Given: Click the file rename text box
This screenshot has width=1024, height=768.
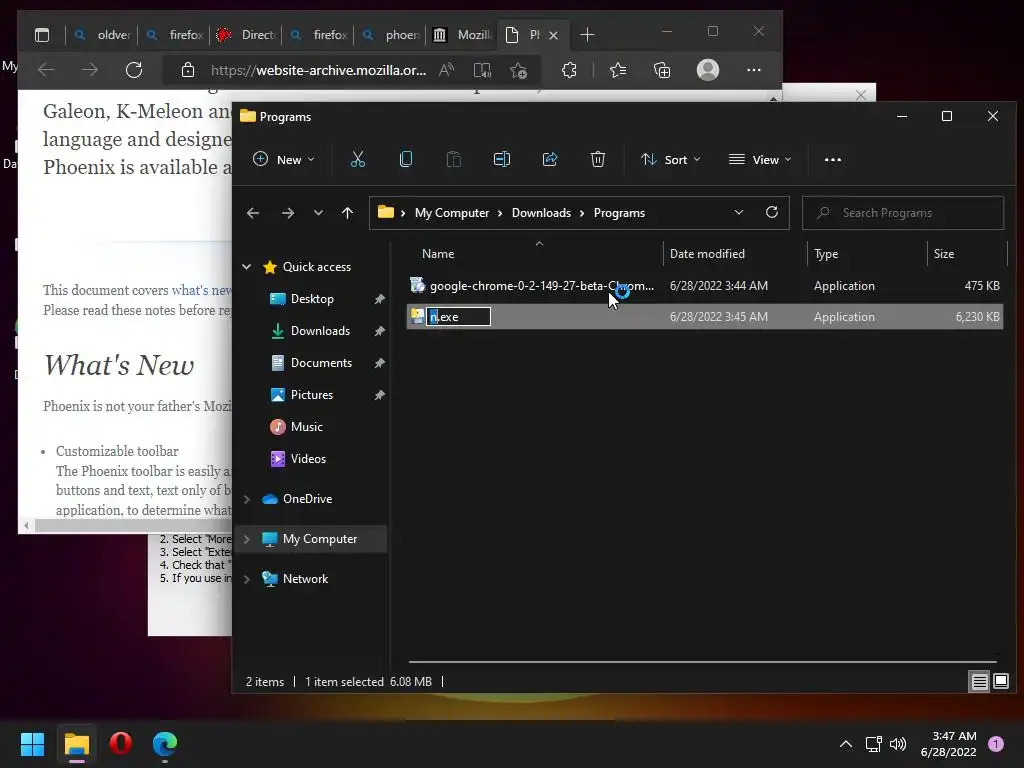Looking at the screenshot, I should [x=458, y=317].
